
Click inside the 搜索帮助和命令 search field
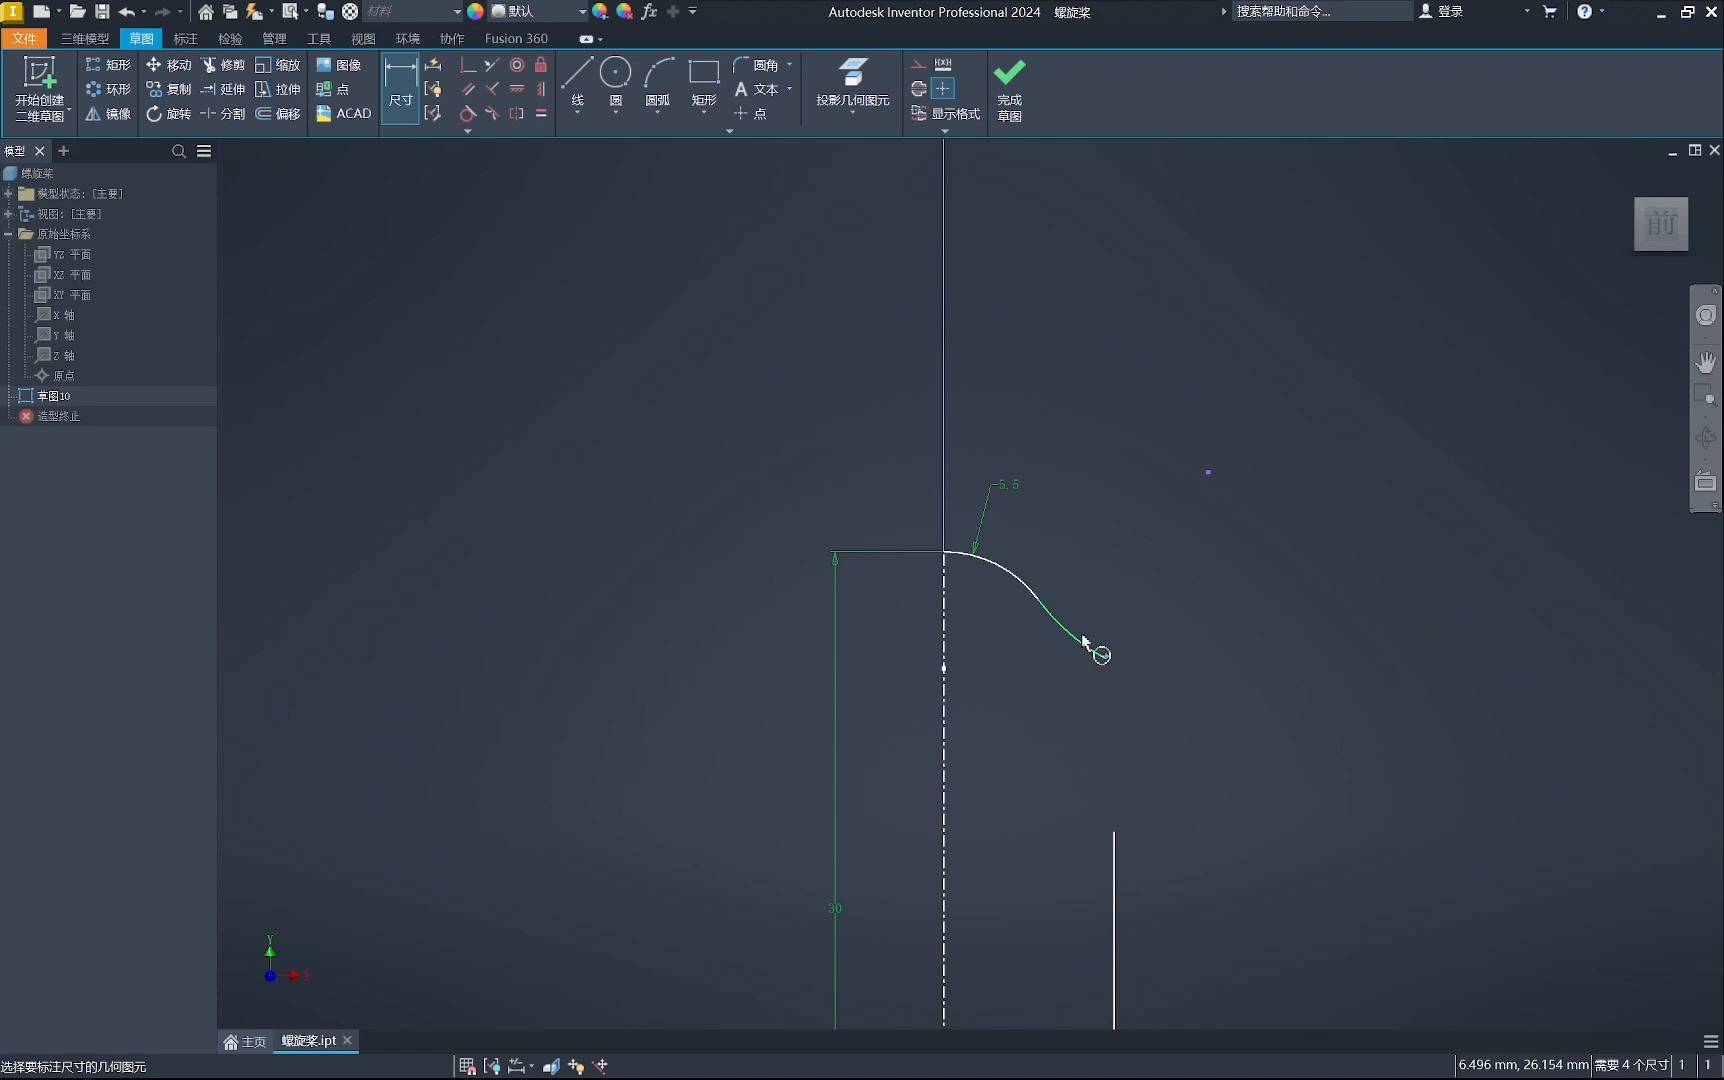pos(1320,12)
